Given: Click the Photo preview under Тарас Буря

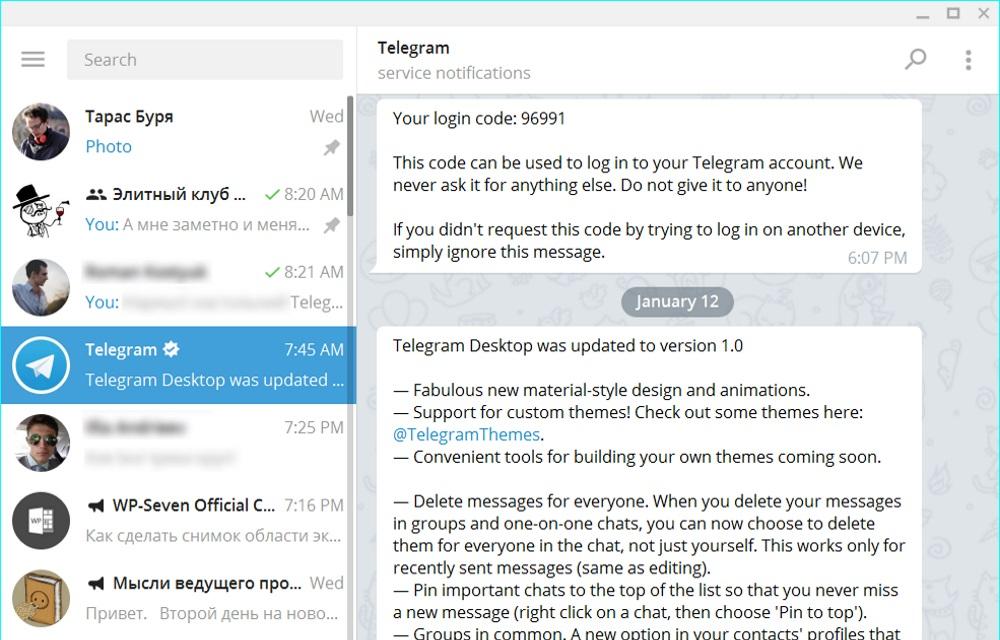Looking at the screenshot, I should (x=108, y=147).
